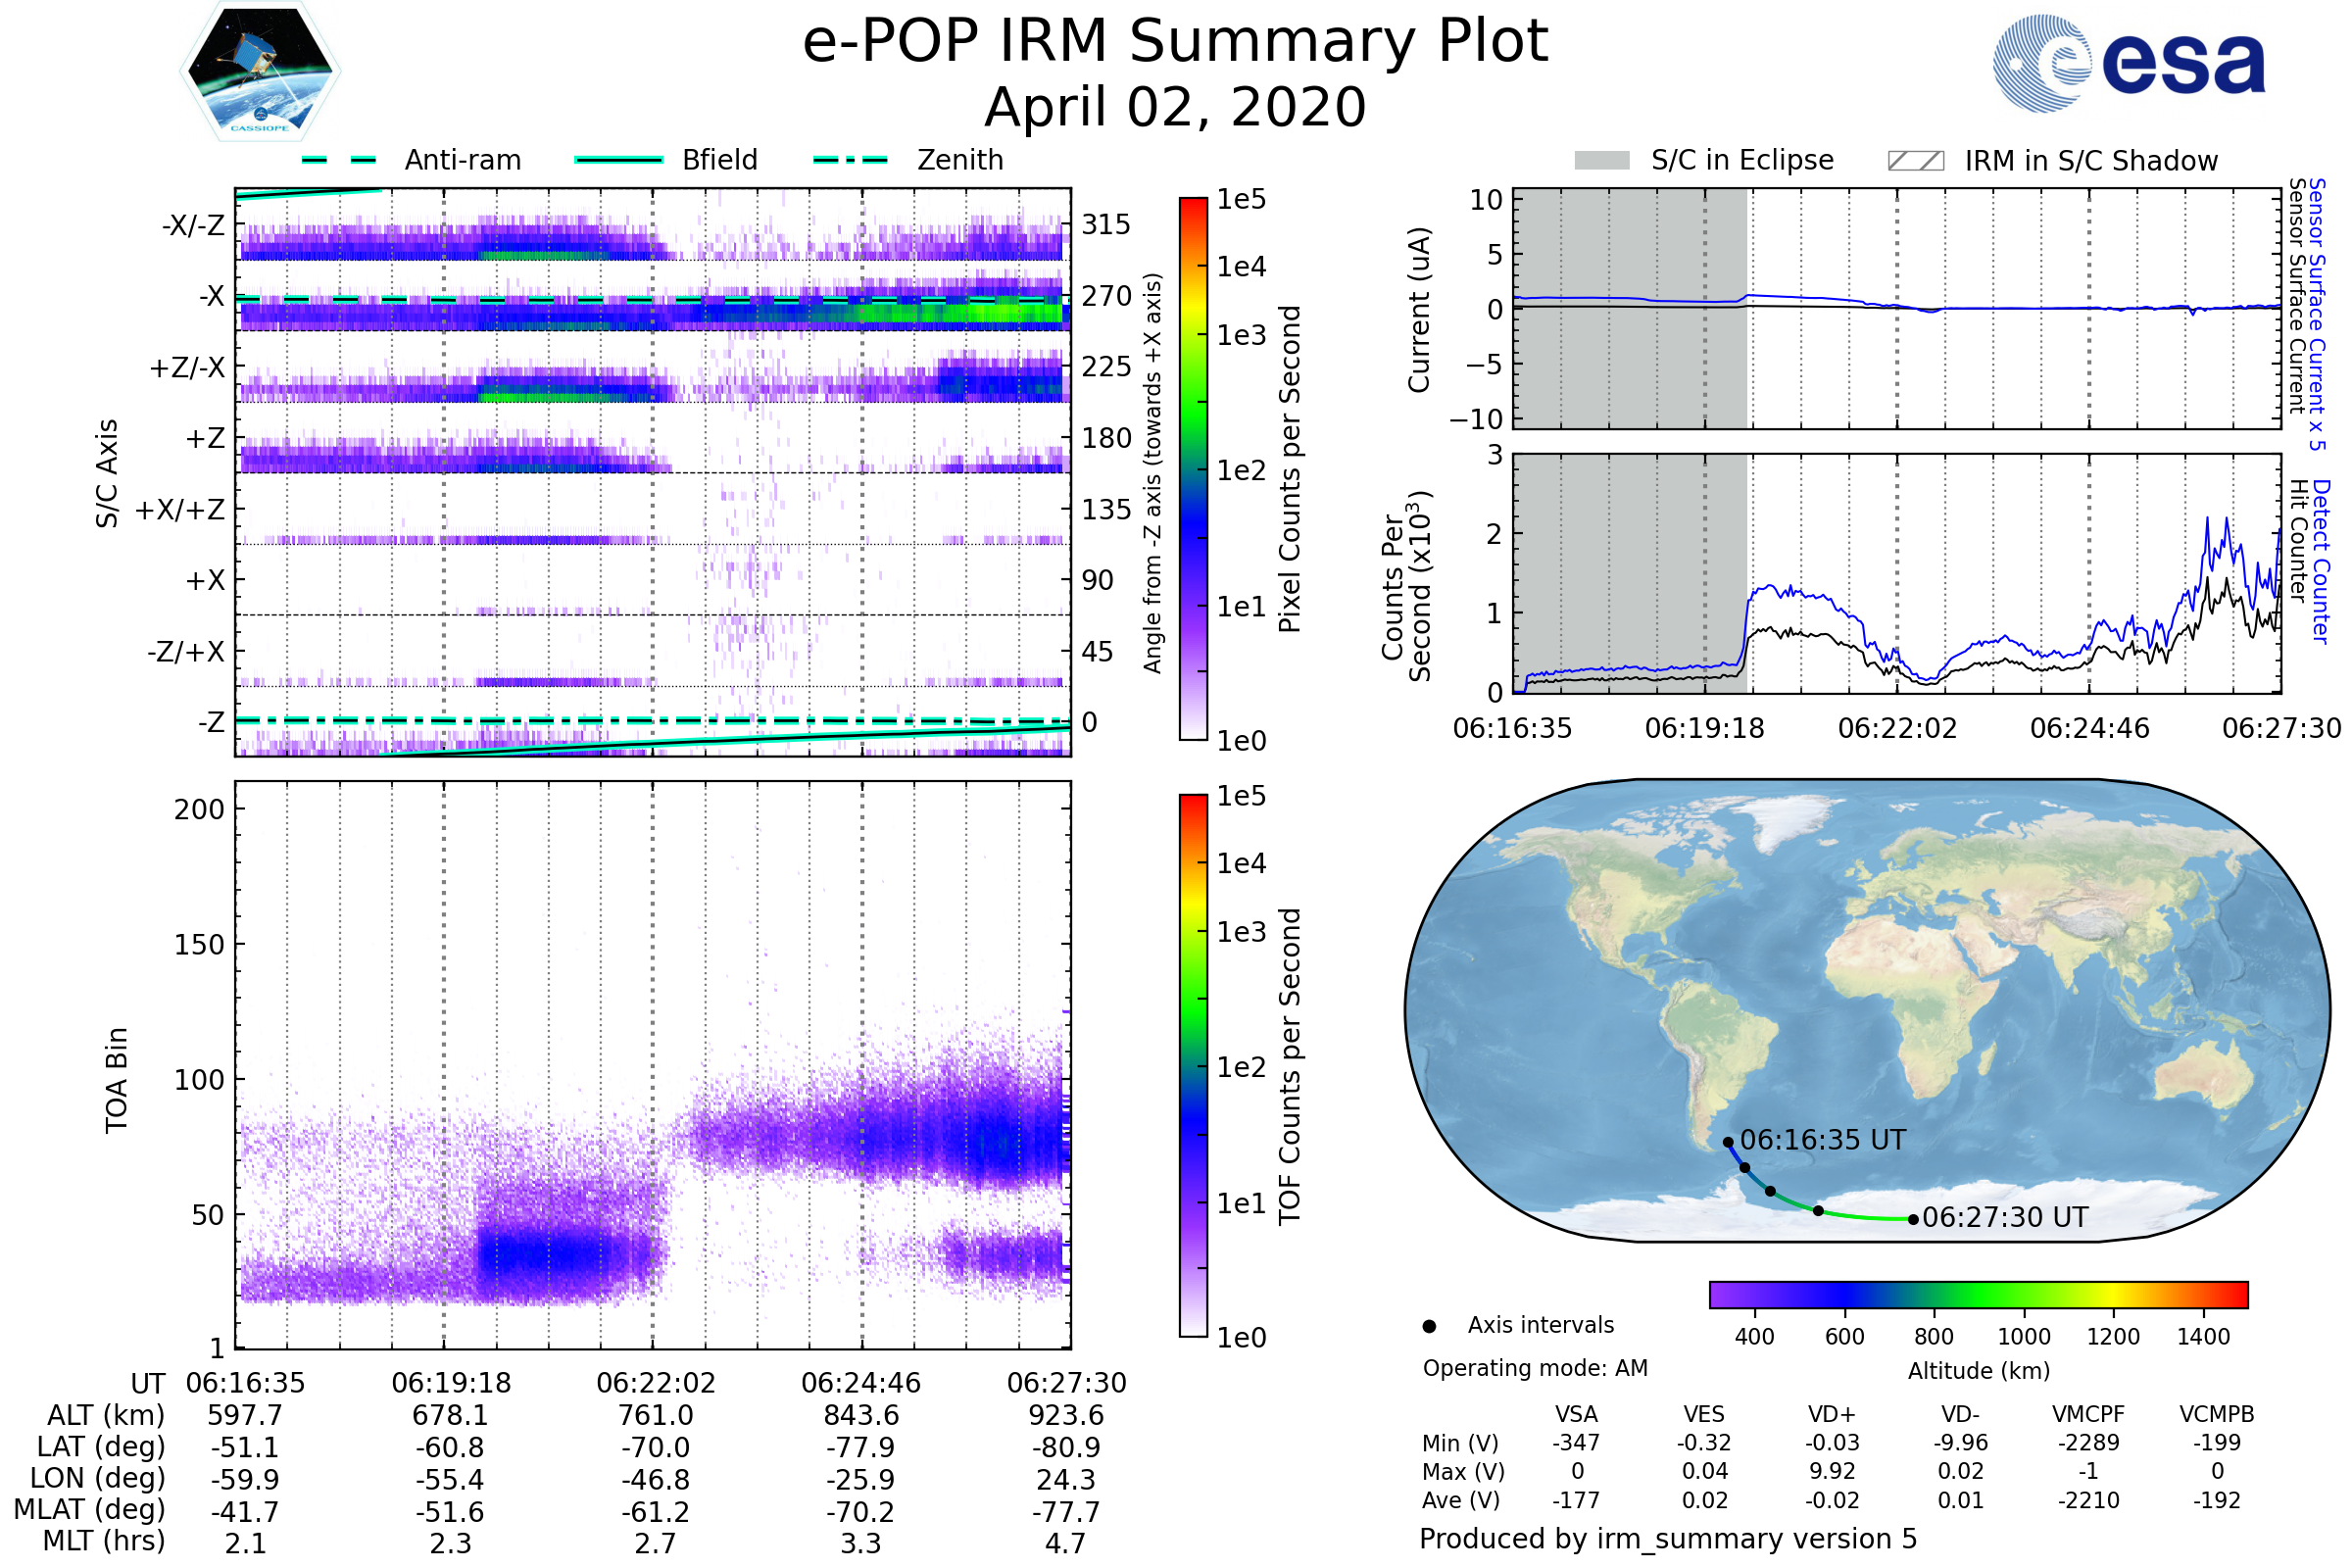Click the IRM in S/C Shadow hatched swatch

pos(1915,161)
